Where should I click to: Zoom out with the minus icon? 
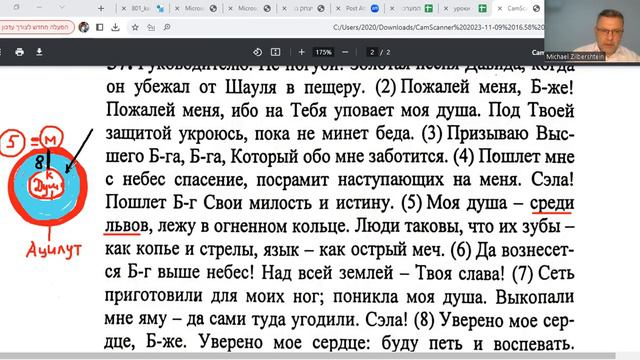pyautogui.click(x=345, y=52)
